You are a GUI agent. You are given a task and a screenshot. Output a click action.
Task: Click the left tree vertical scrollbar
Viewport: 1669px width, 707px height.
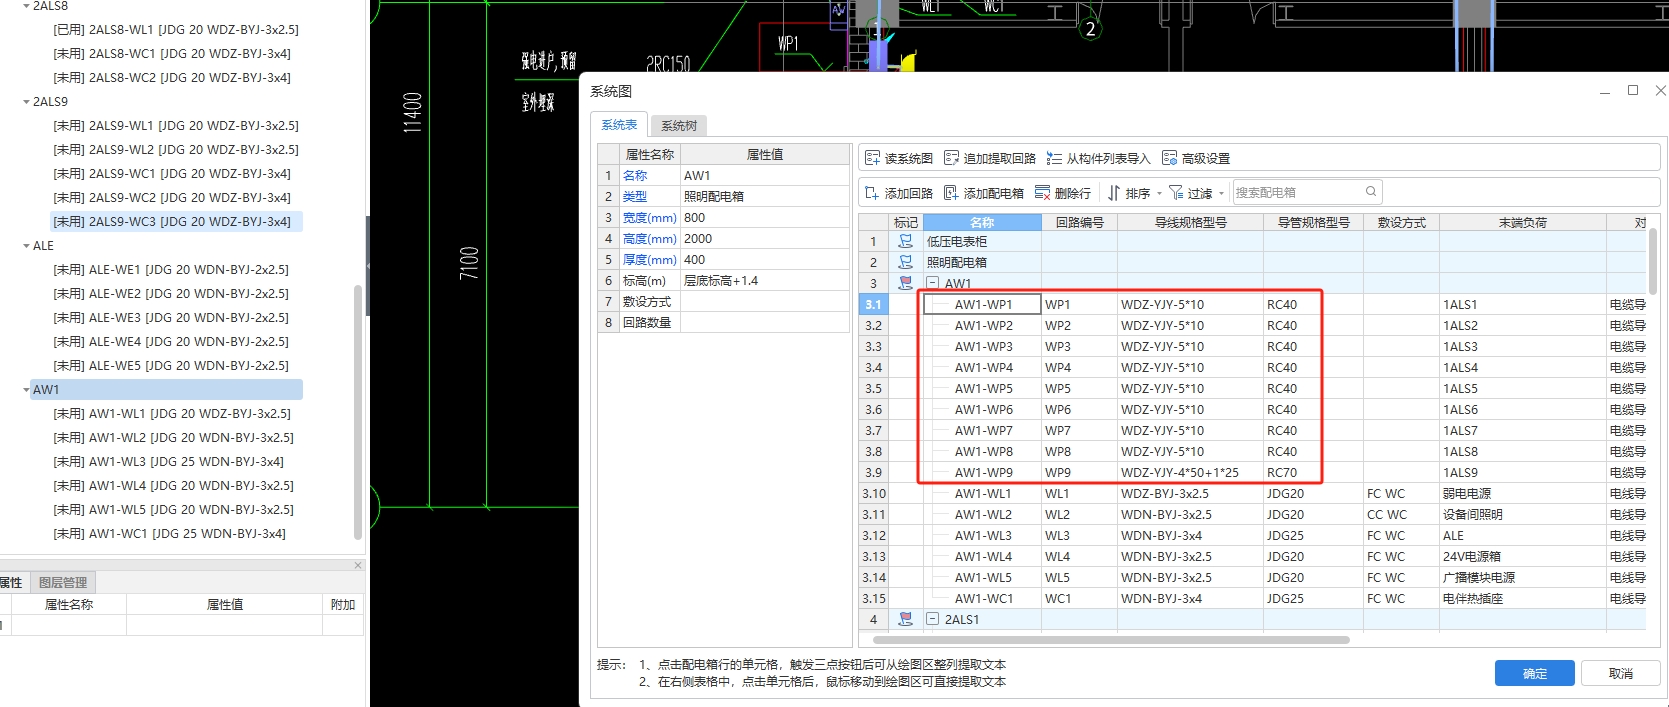coord(358,412)
